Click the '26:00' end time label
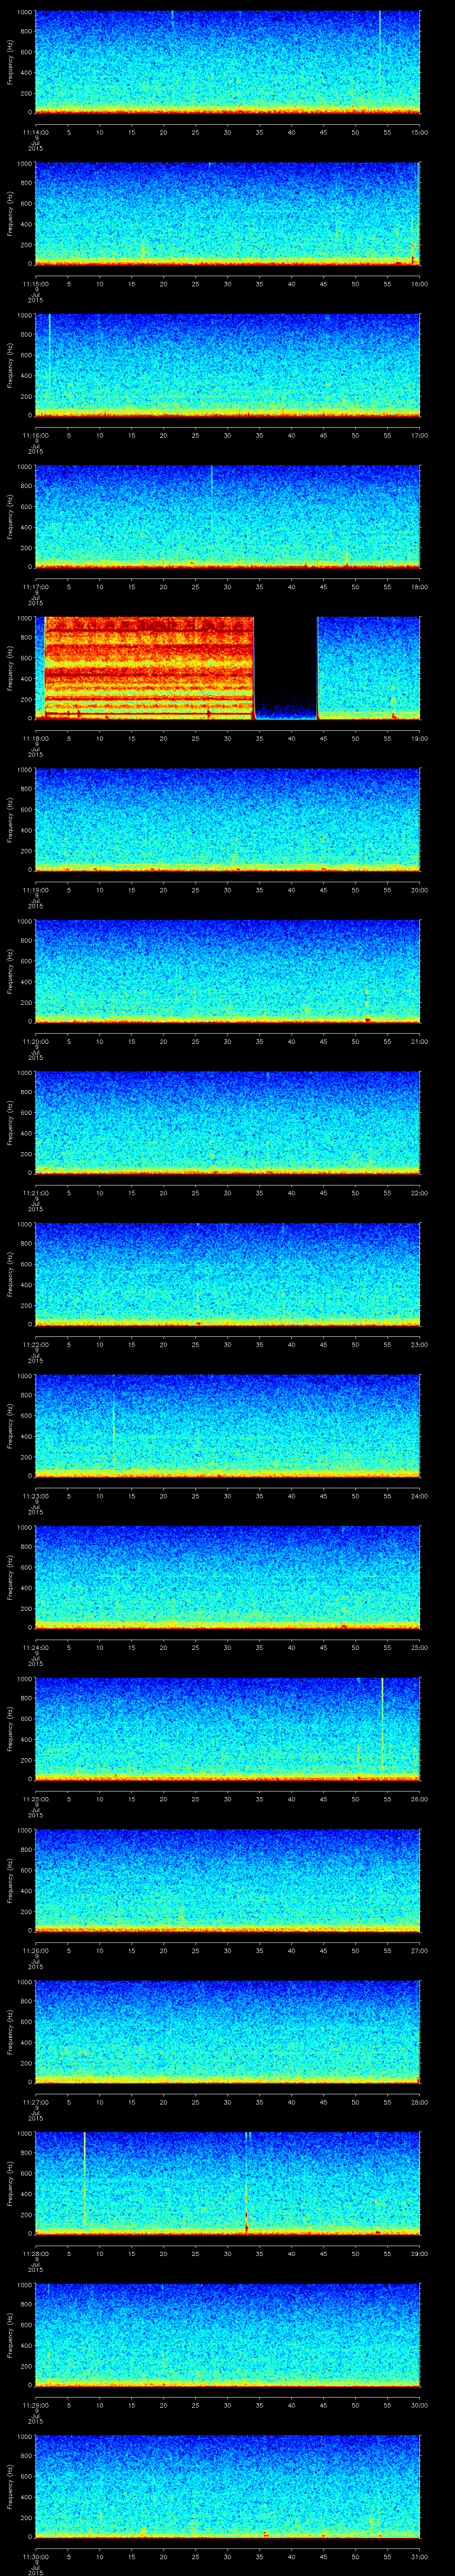 pyautogui.click(x=419, y=1799)
